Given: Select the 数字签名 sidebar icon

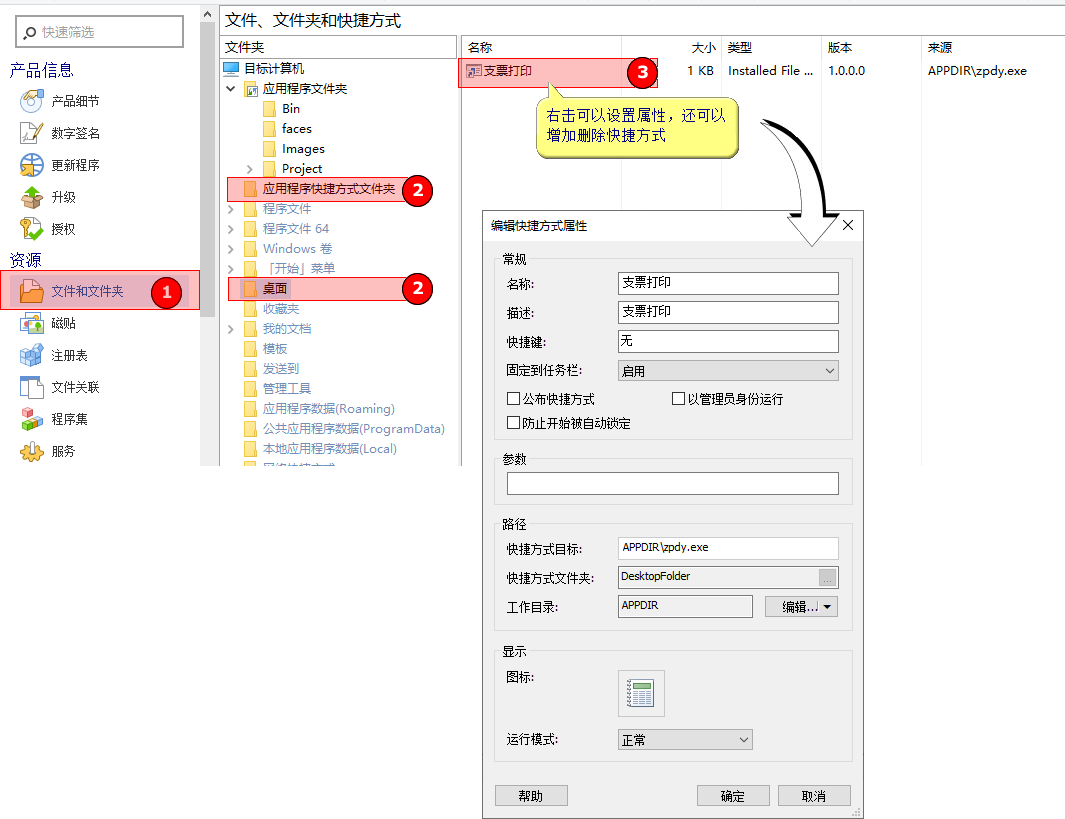Looking at the screenshot, I should click(x=32, y=133).
